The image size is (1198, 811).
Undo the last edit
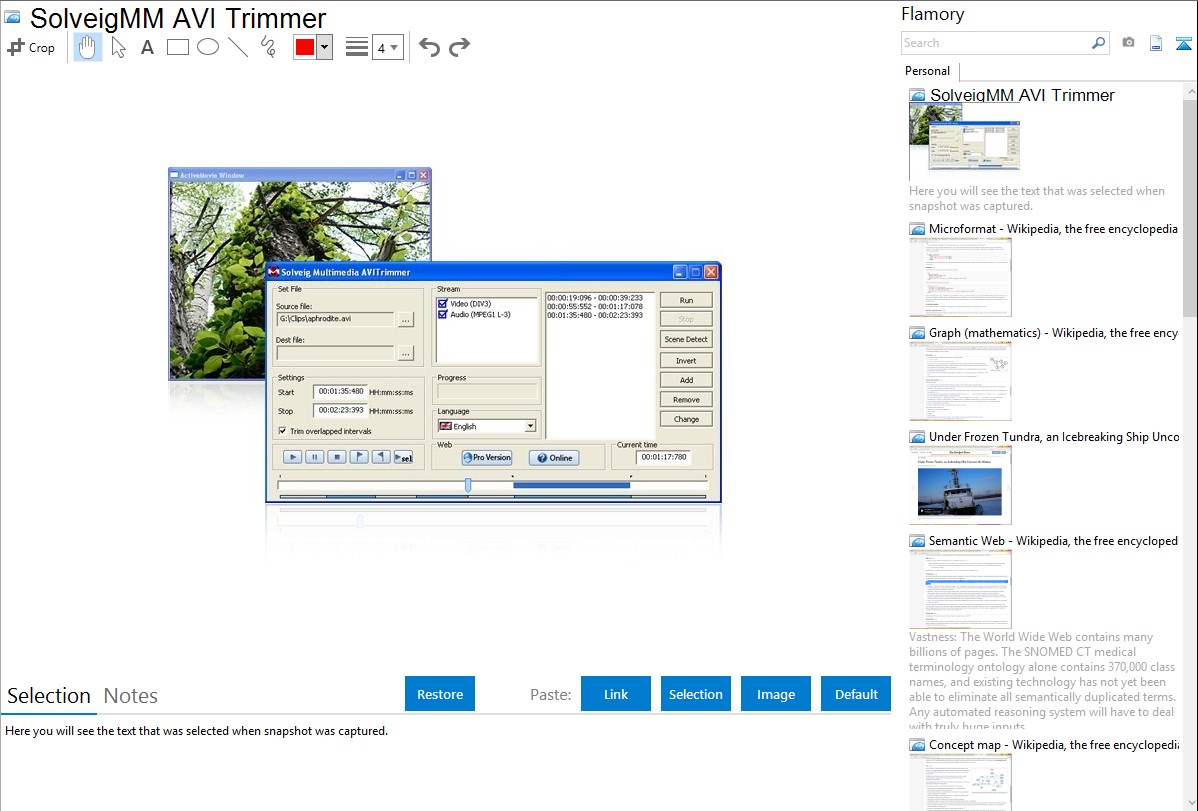coord(429,47)
